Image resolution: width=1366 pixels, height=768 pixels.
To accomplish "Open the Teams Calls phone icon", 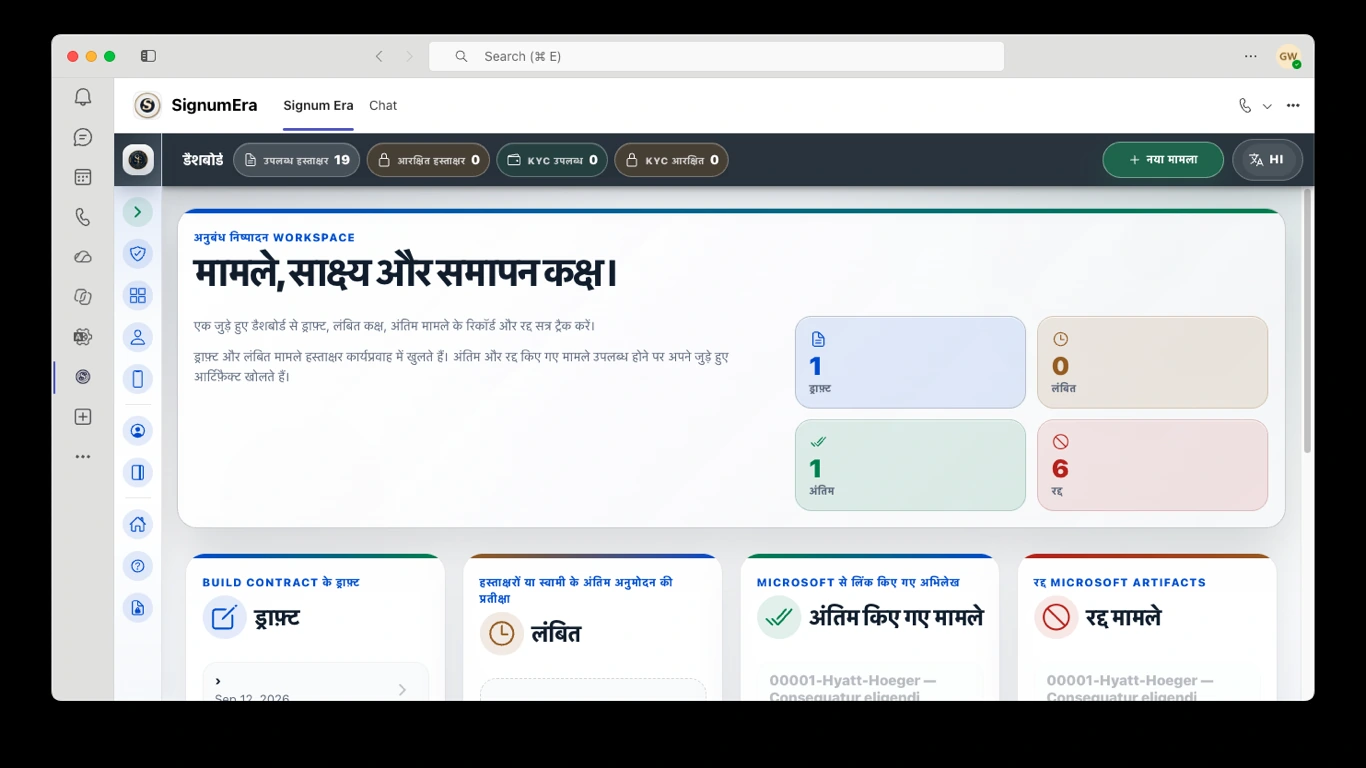I will click(83, 217).
